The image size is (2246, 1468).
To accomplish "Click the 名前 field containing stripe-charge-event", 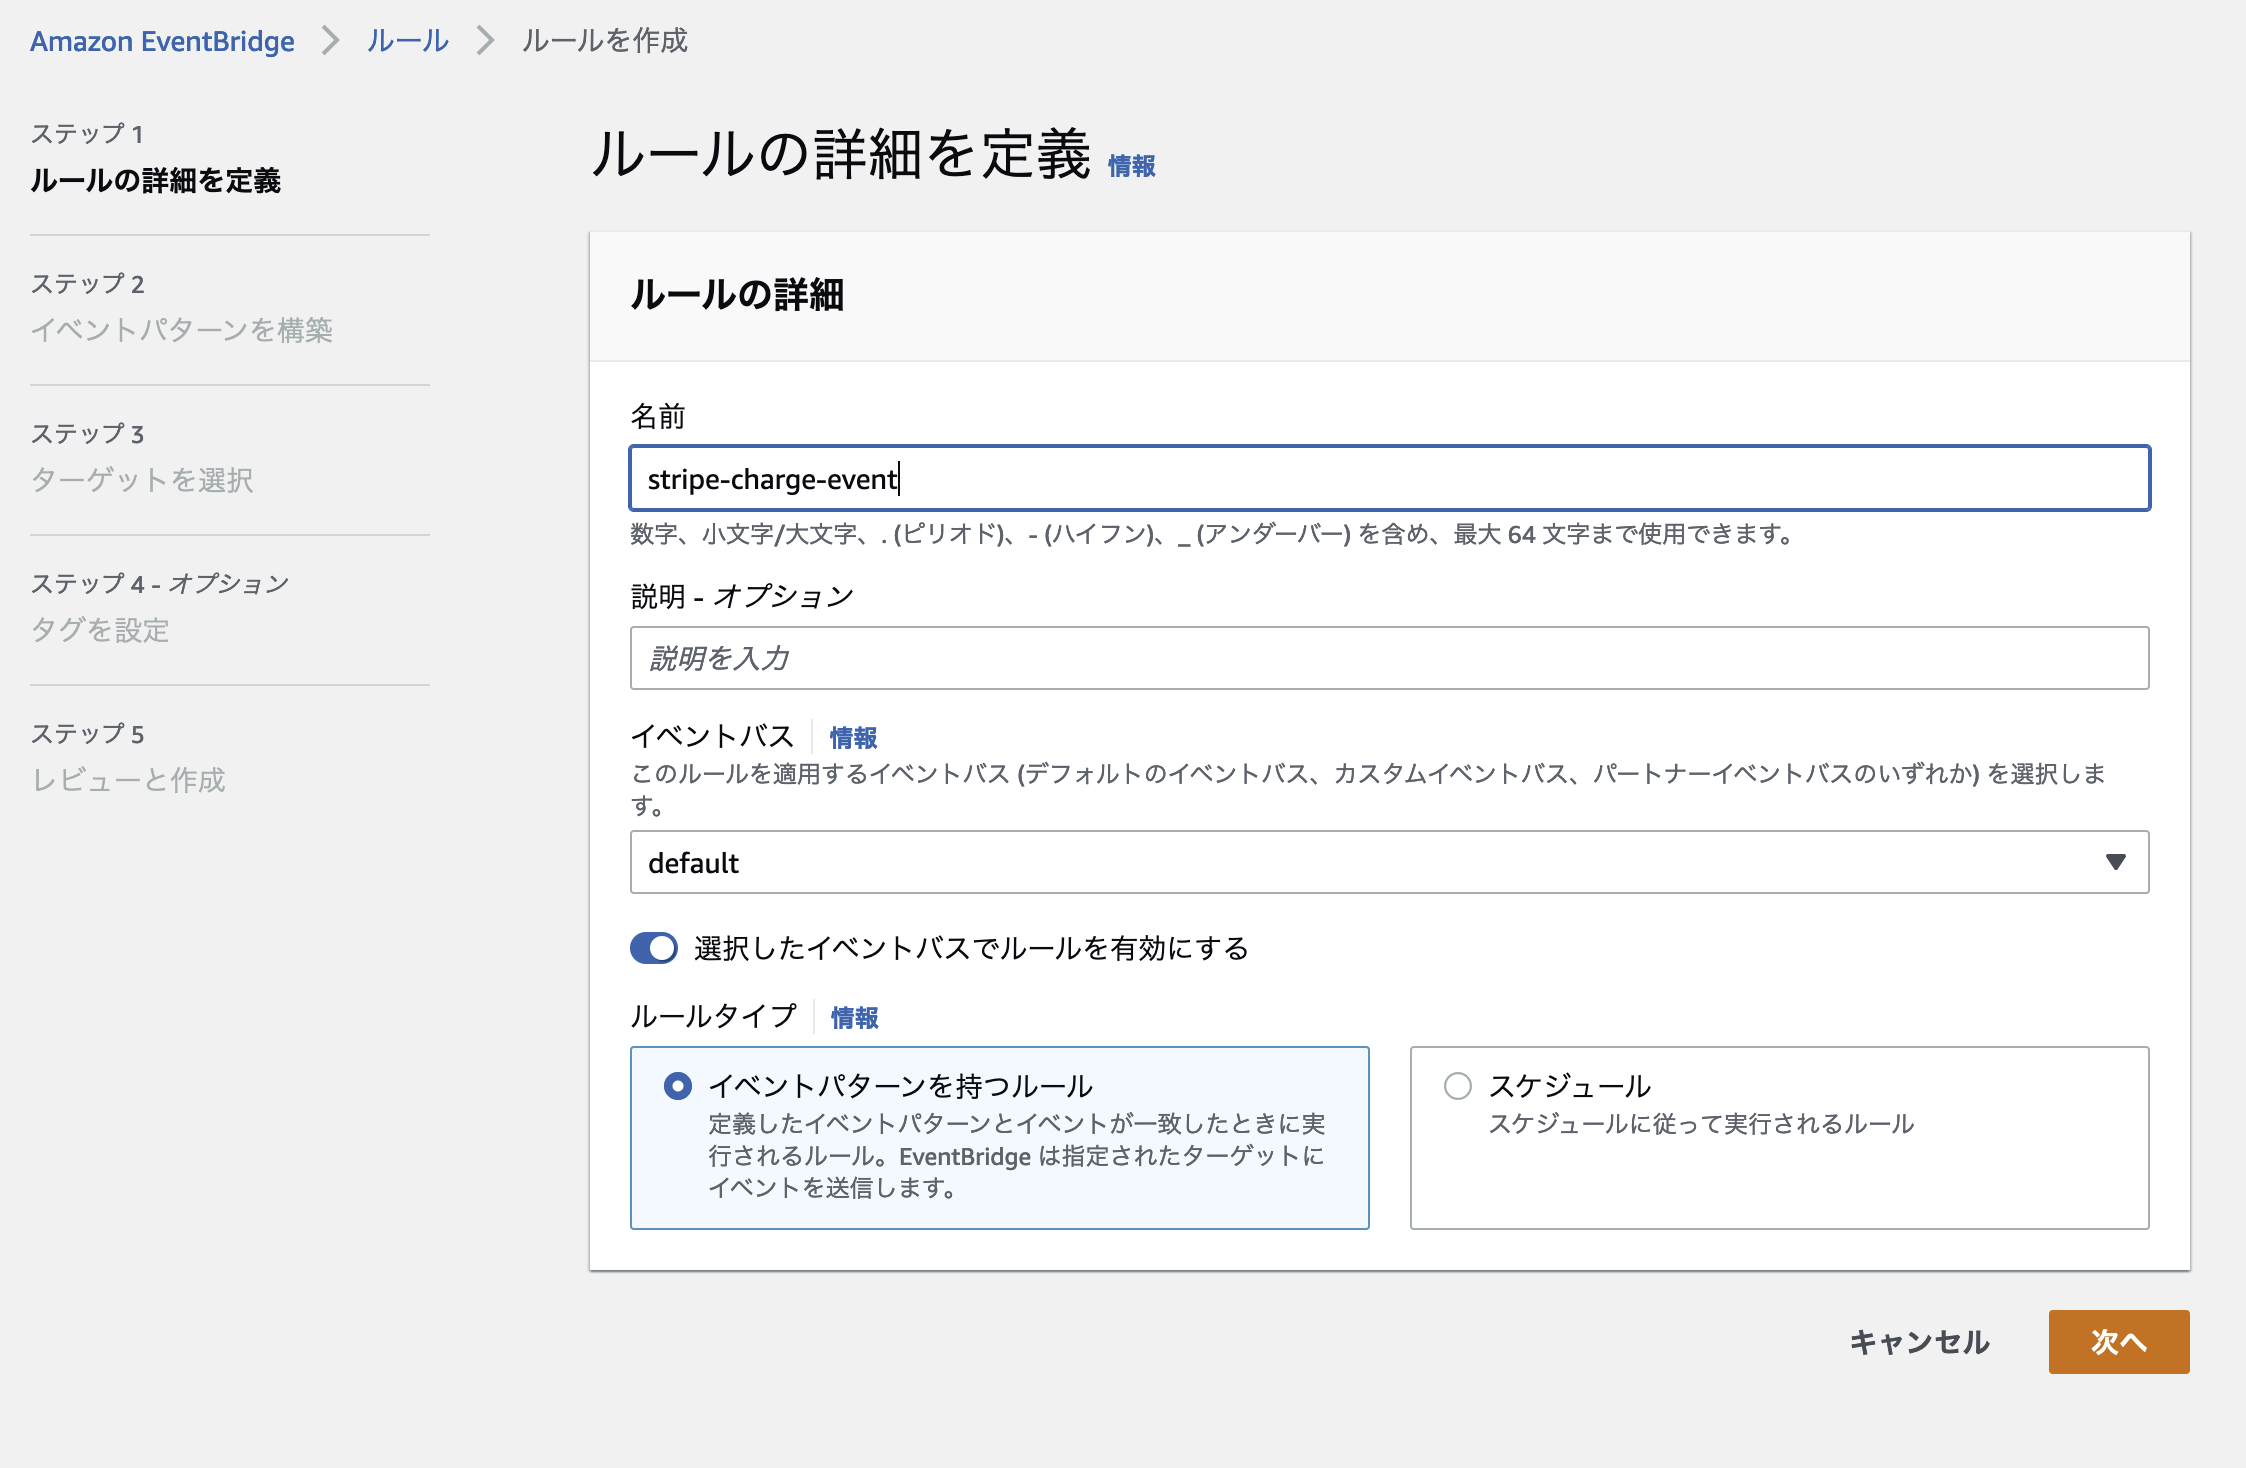I will tap(1388, 479).
